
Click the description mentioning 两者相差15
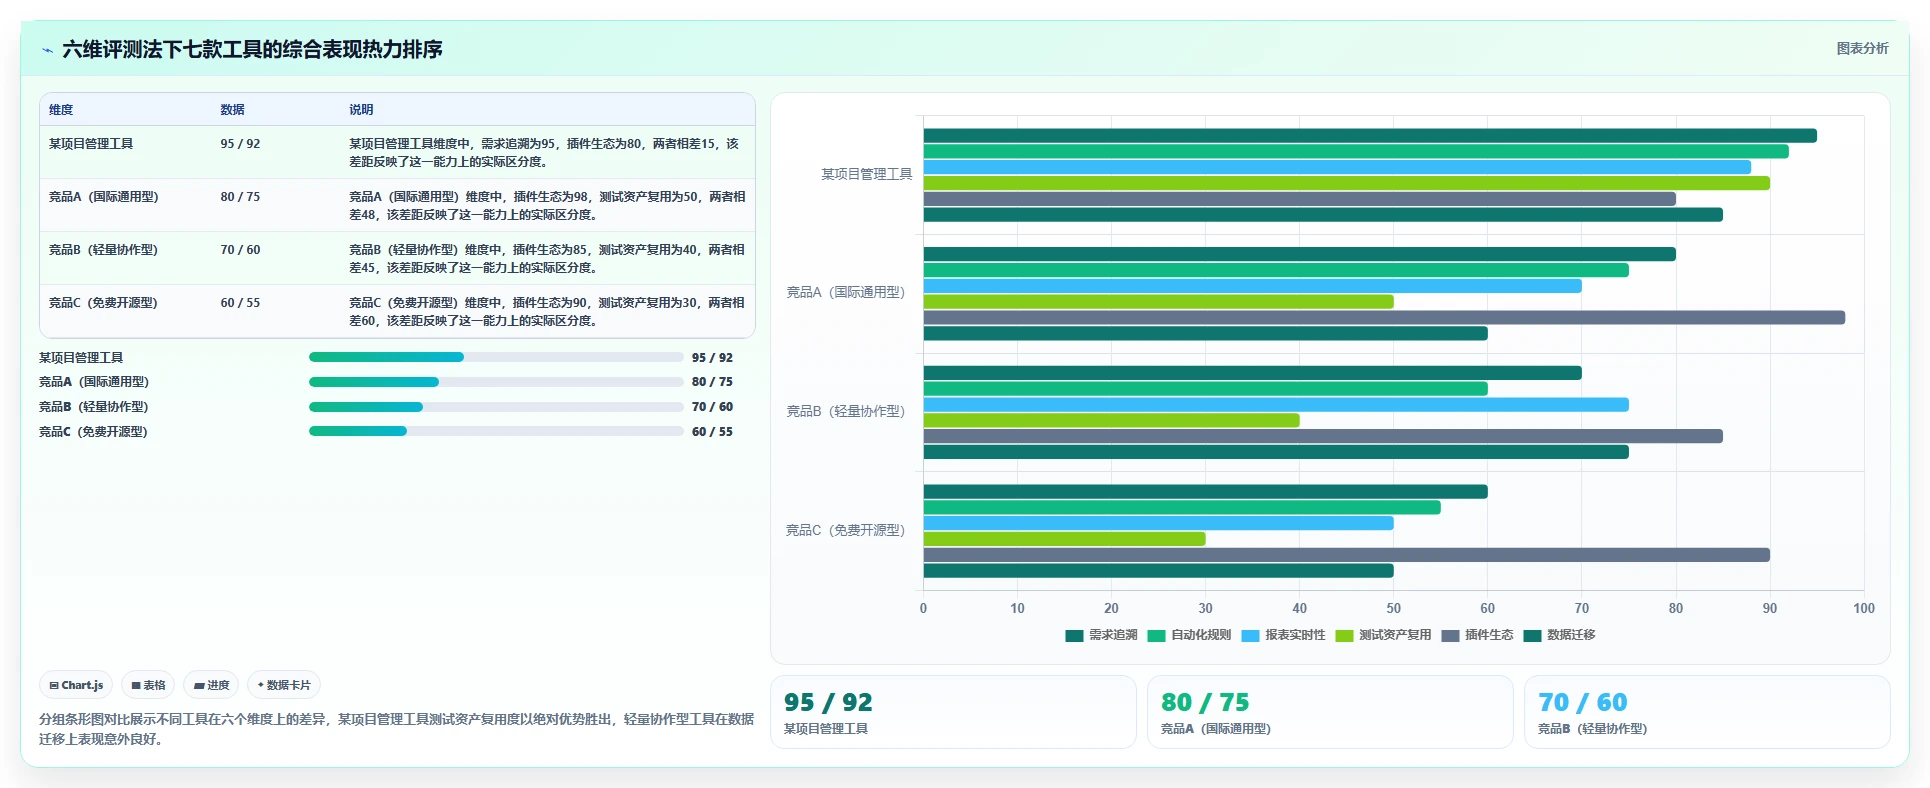coord(545,153)
